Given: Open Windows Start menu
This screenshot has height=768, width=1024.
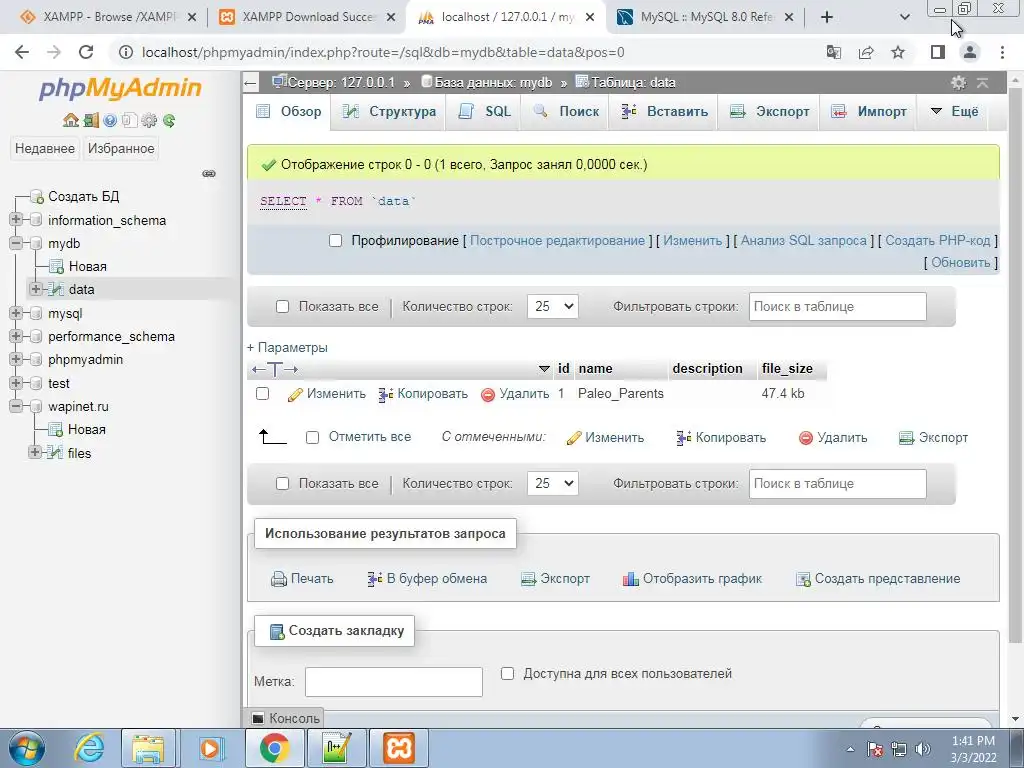Looking at the screenshot, I should tap(26, 748).
